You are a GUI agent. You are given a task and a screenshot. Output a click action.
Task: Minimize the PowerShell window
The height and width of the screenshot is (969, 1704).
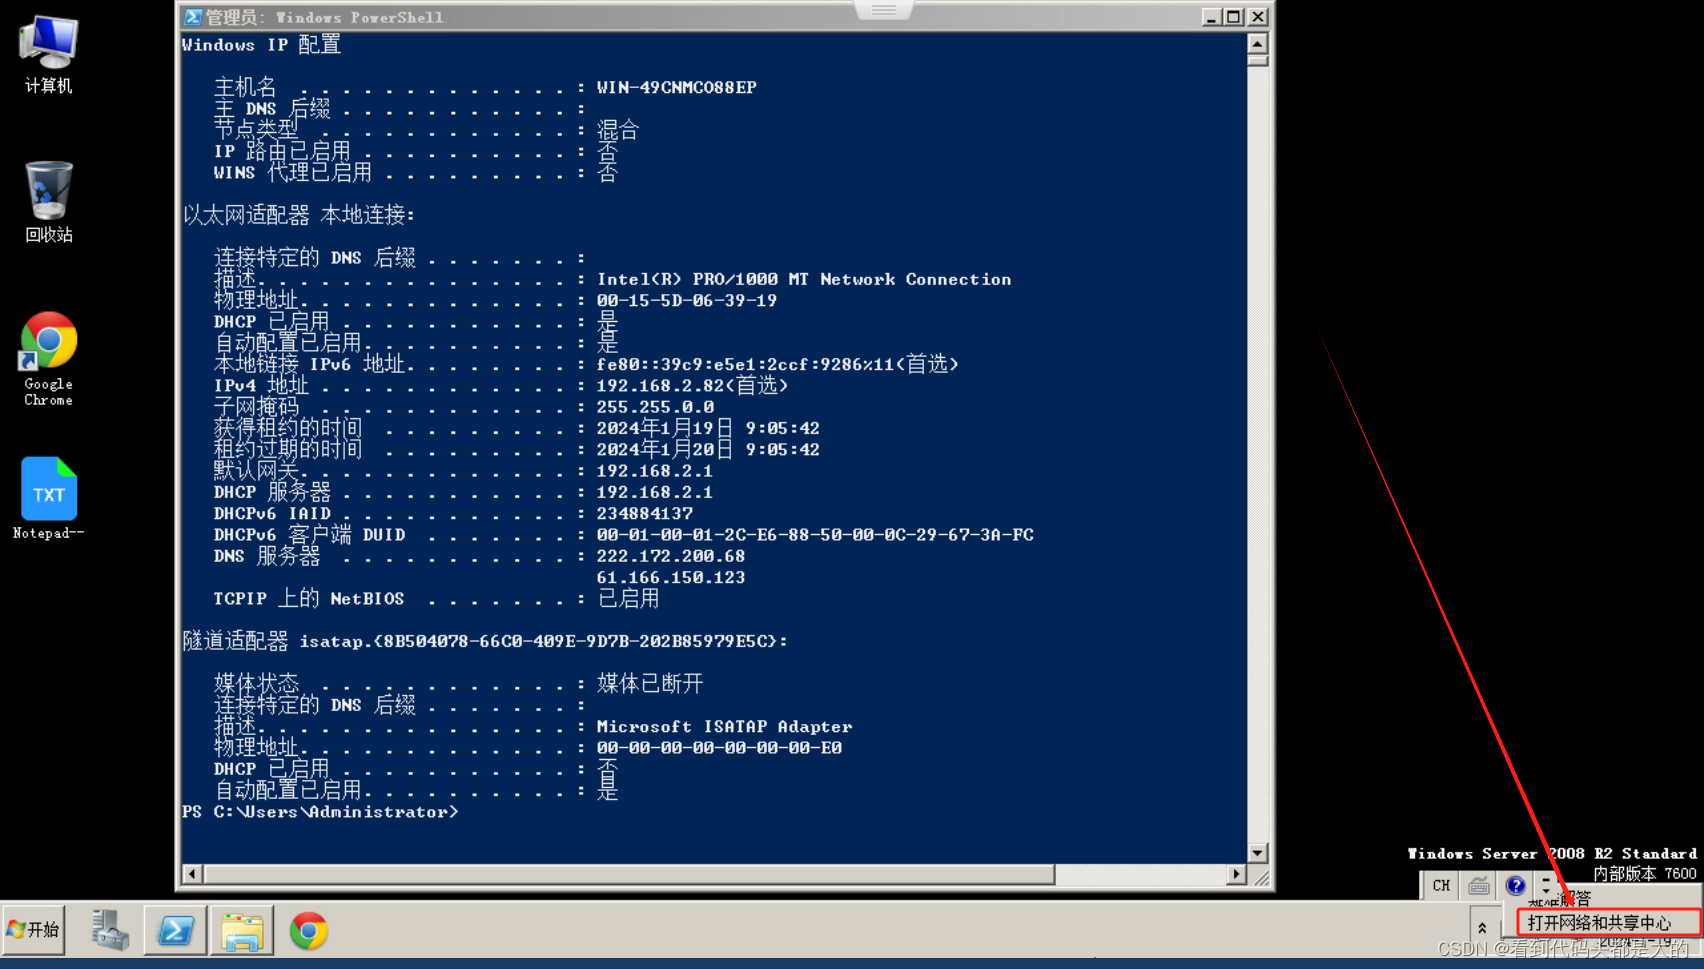pyautogui.click(x=1211, y=17)
